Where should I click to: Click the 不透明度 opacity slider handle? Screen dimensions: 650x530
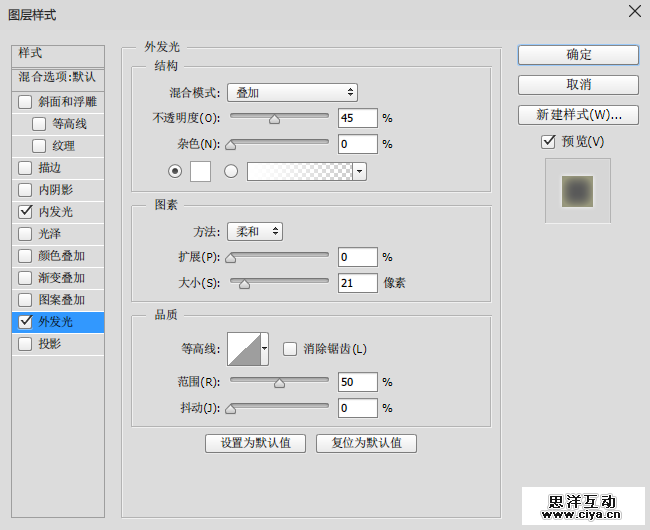[274, 119]
